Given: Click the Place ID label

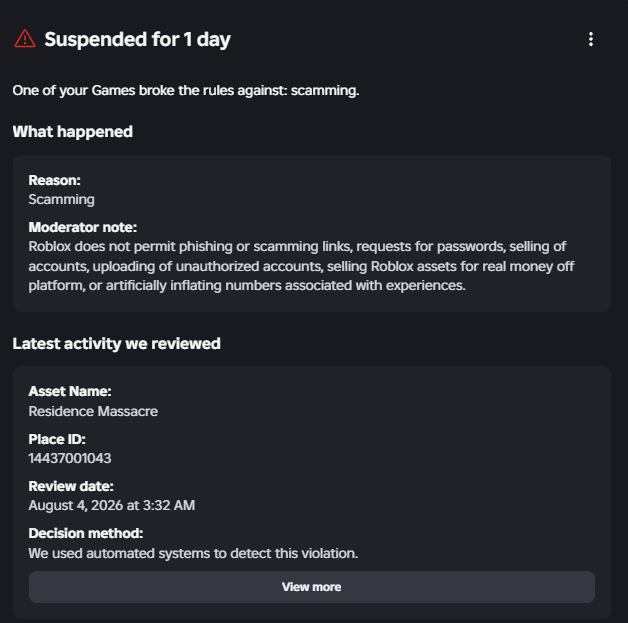Looking at the screenshot, I should (x=57, y=440).
